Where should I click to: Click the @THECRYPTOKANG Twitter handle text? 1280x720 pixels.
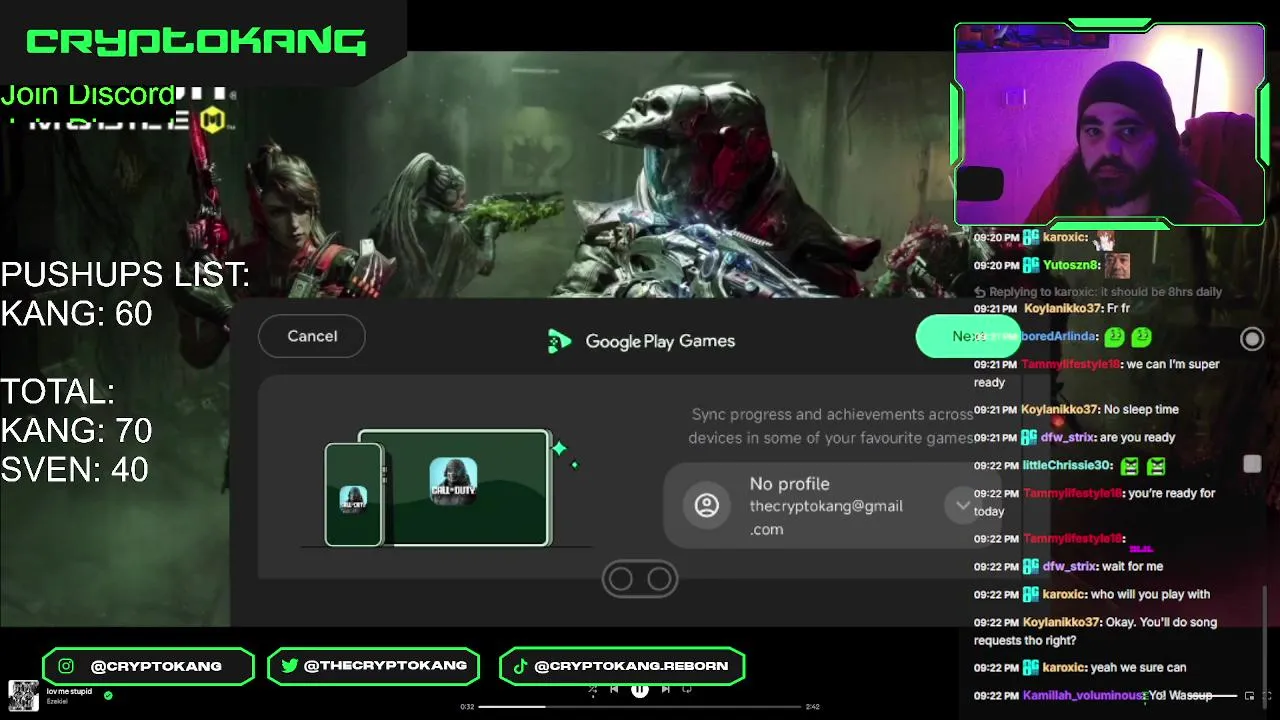[385, 666]
